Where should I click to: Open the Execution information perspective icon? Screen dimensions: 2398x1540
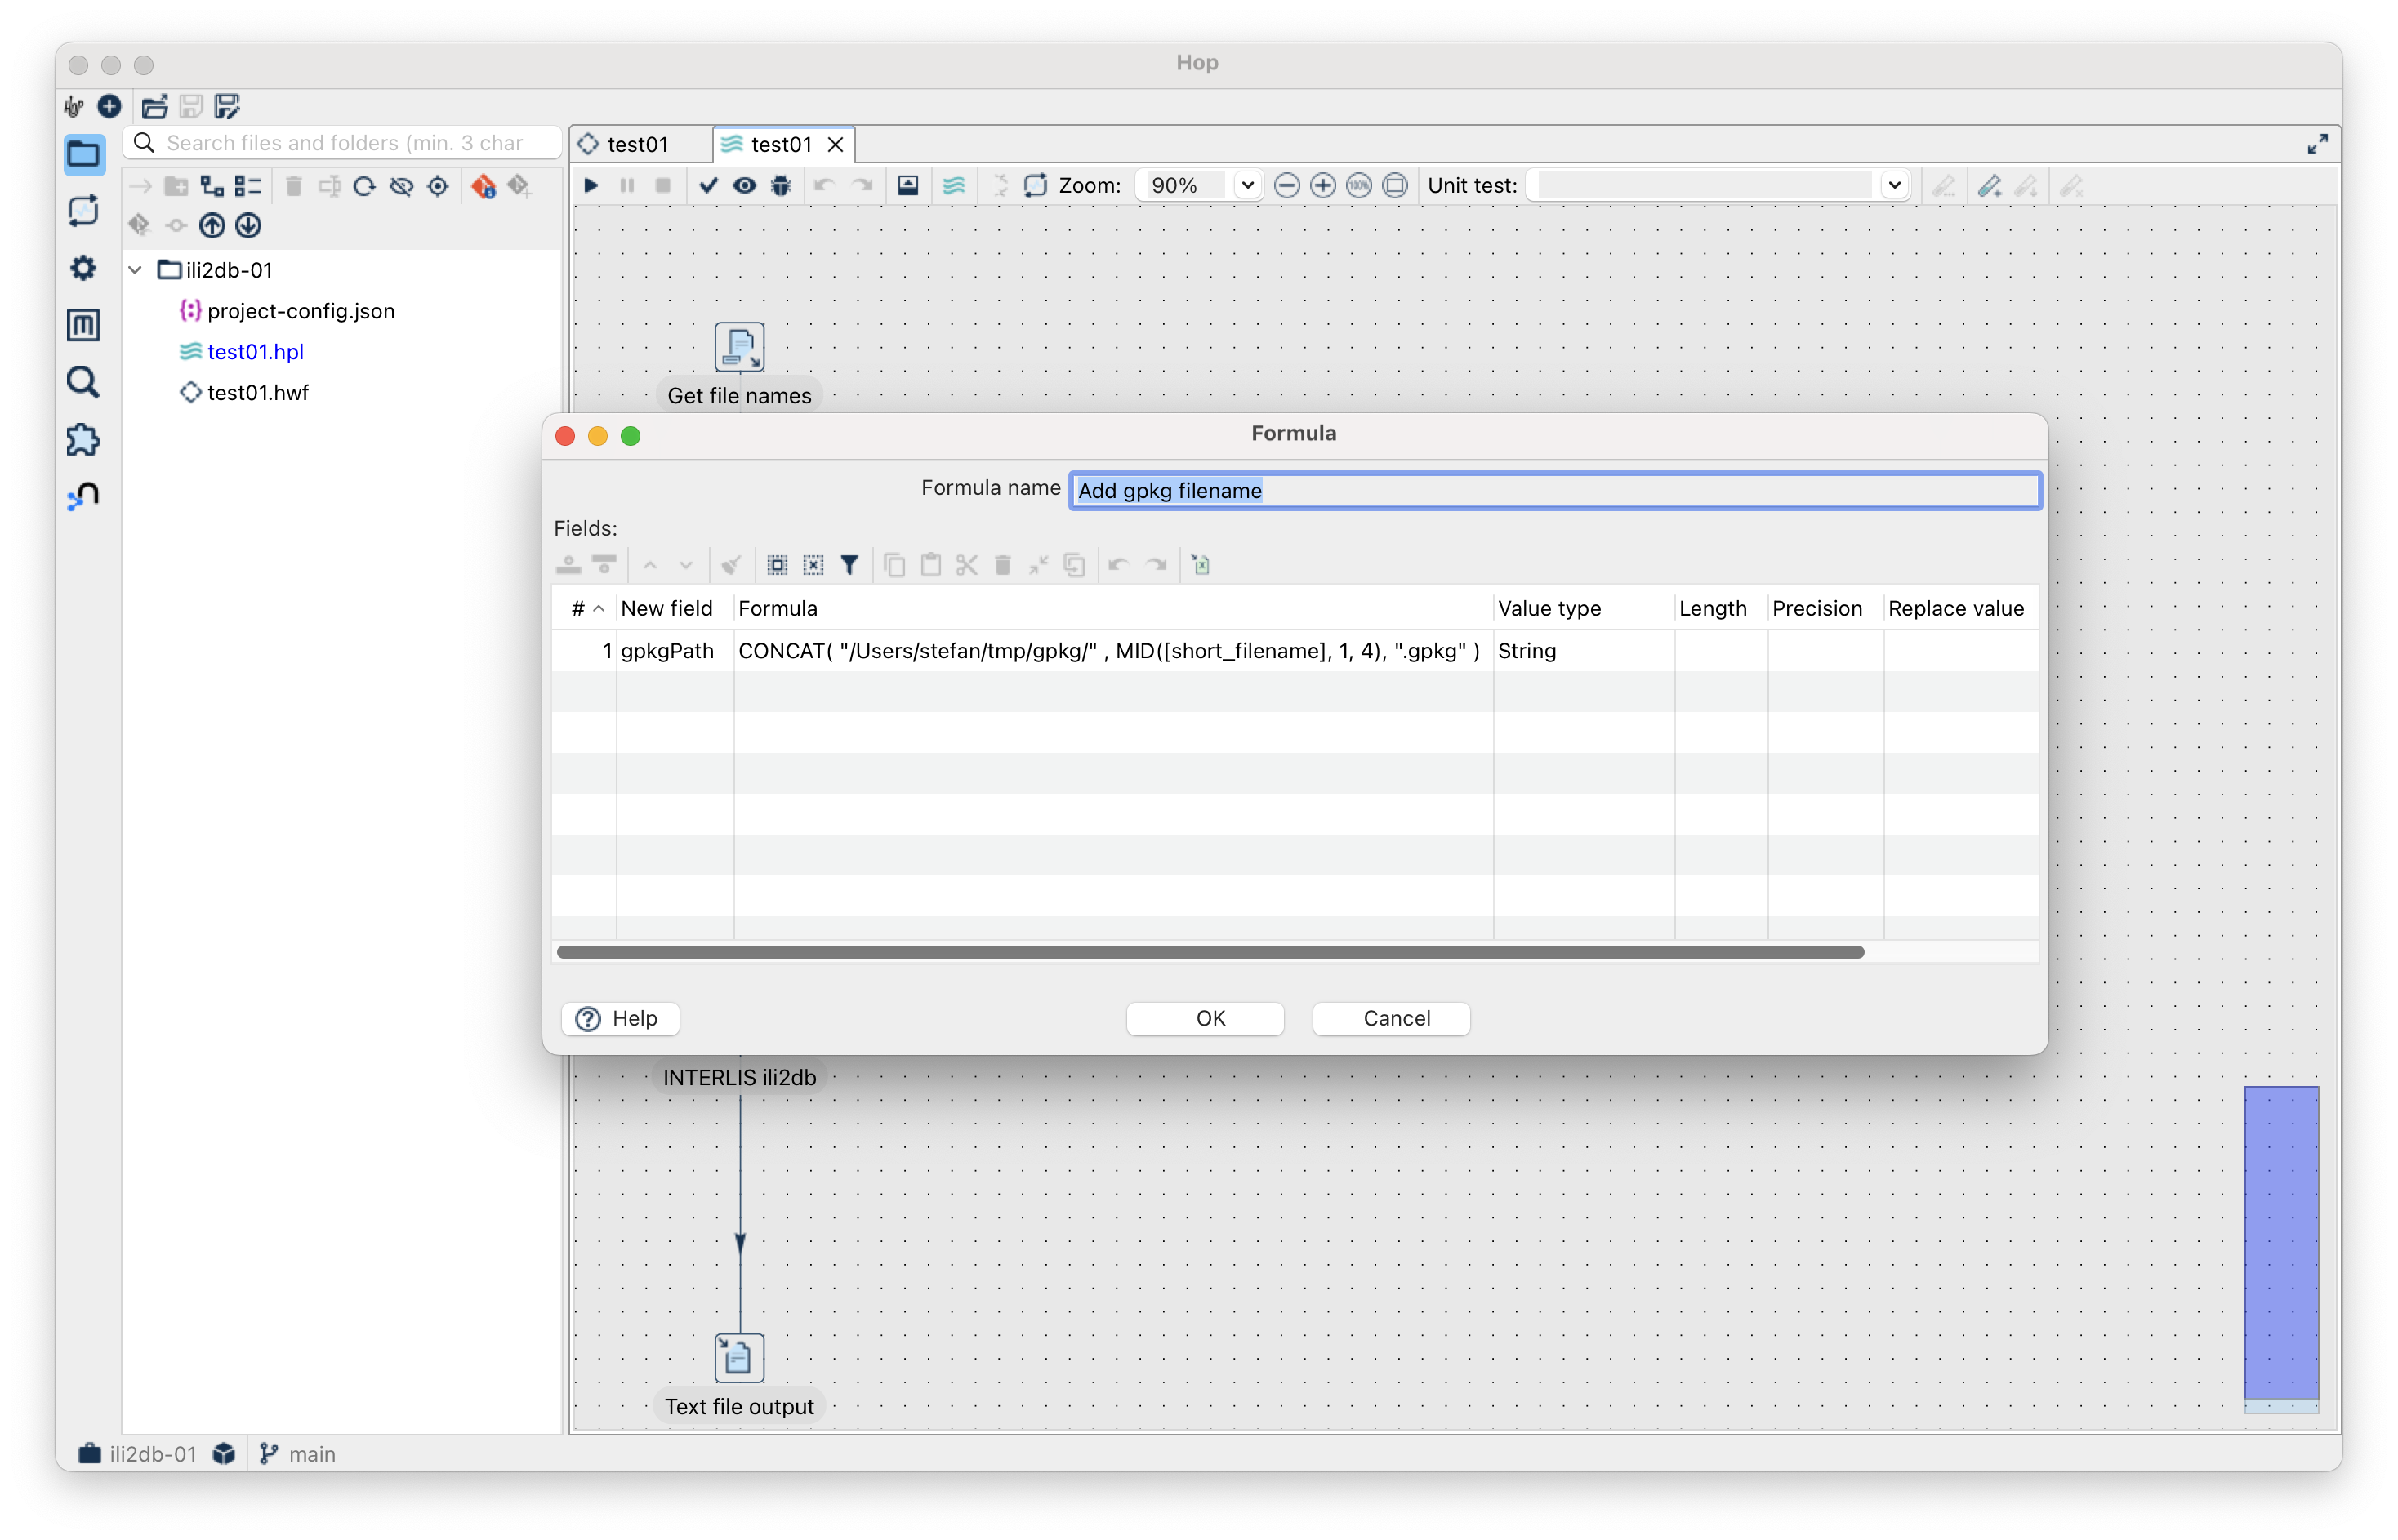[83, 211]
